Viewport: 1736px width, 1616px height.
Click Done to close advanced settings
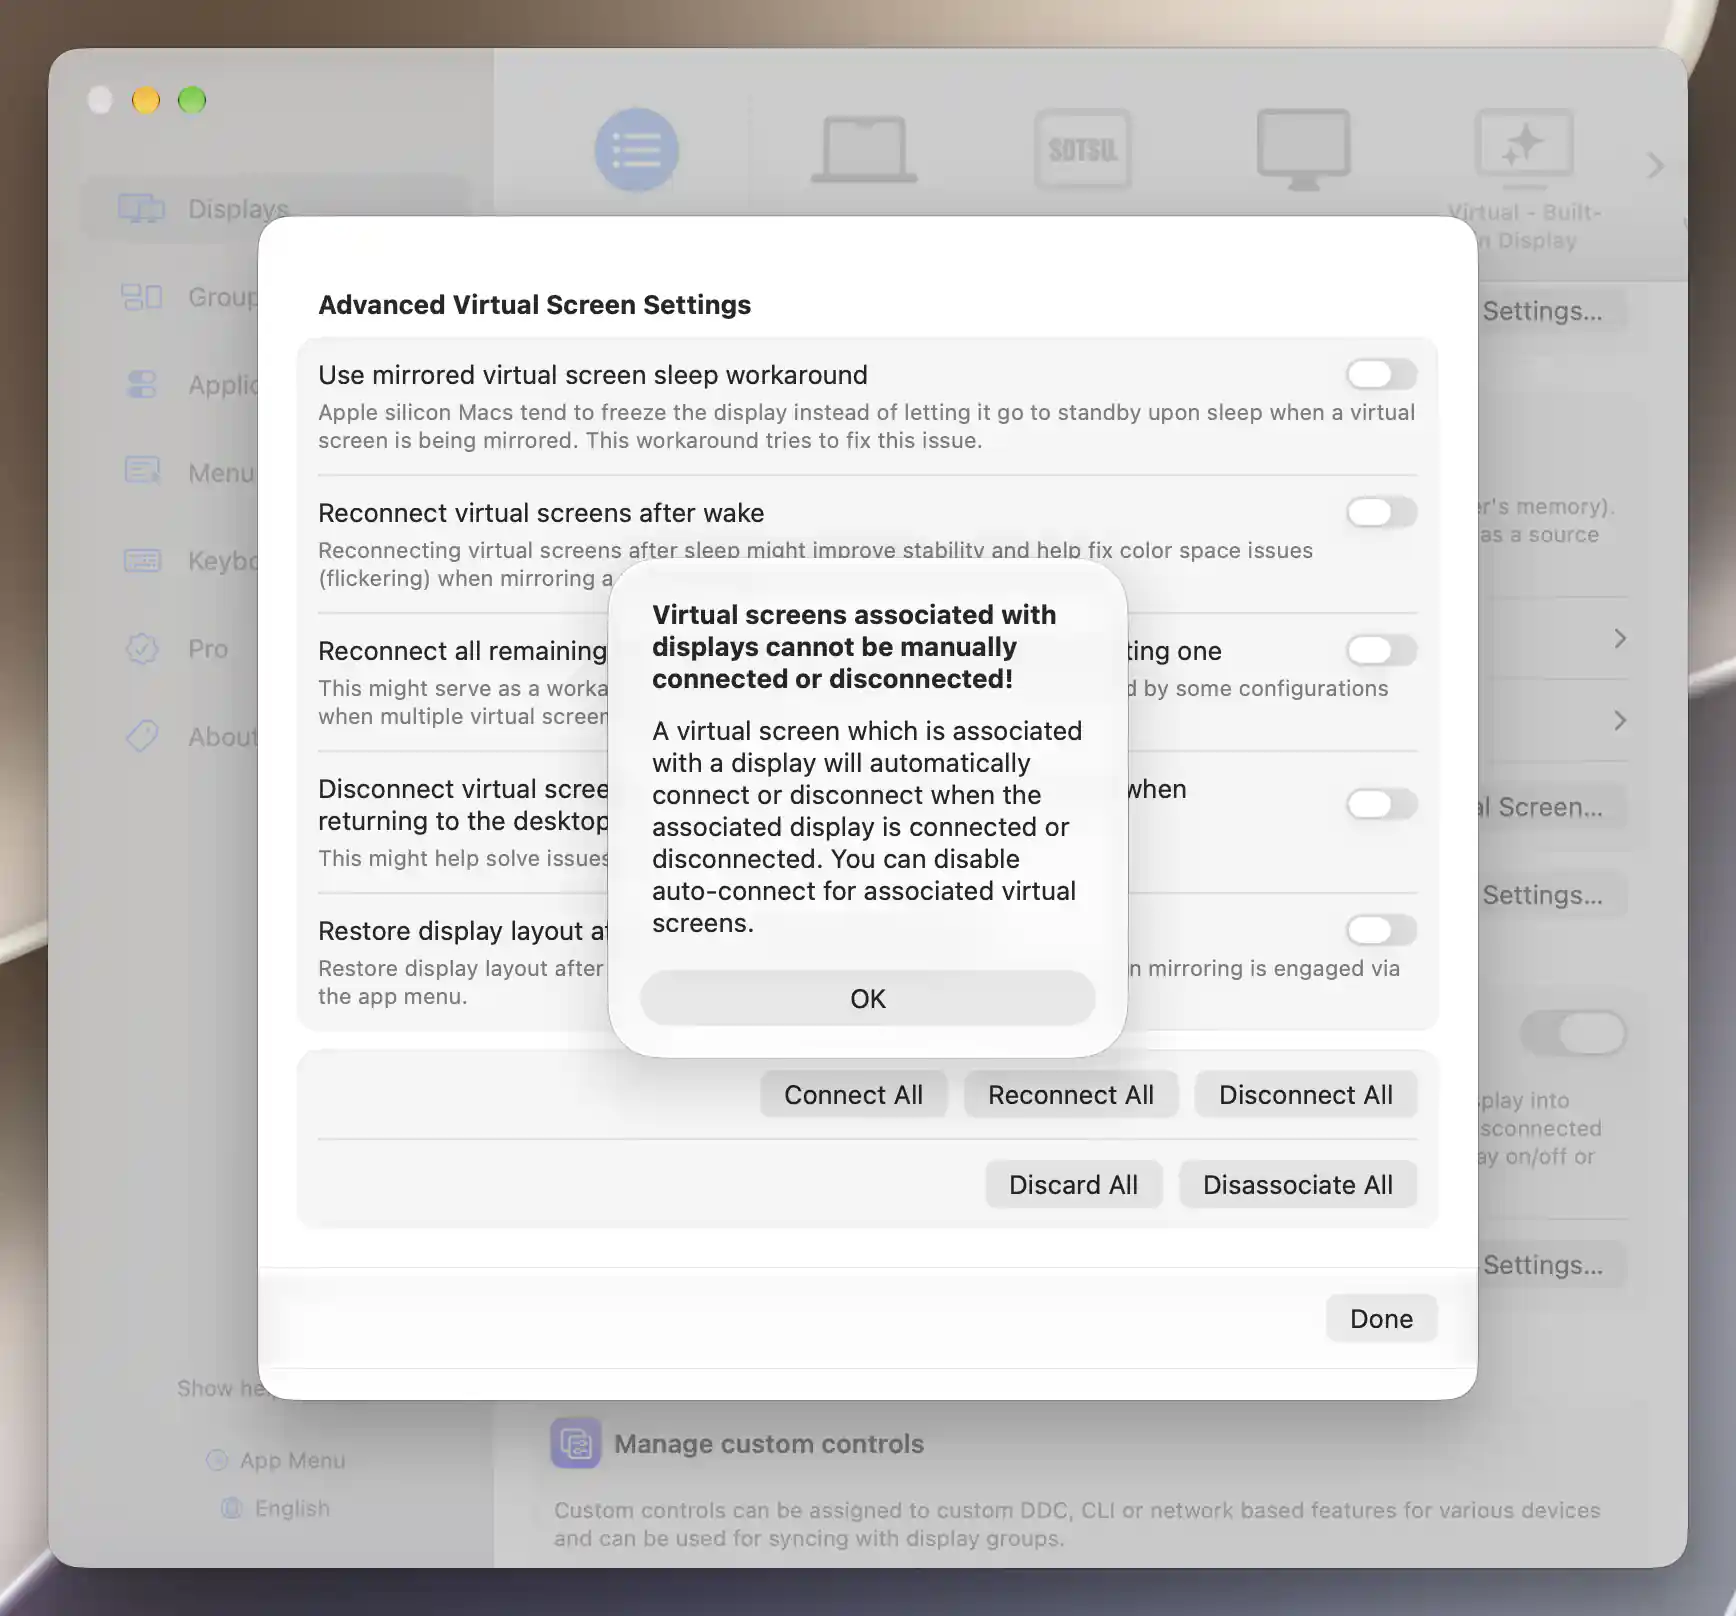(x=1381, y=1319)
